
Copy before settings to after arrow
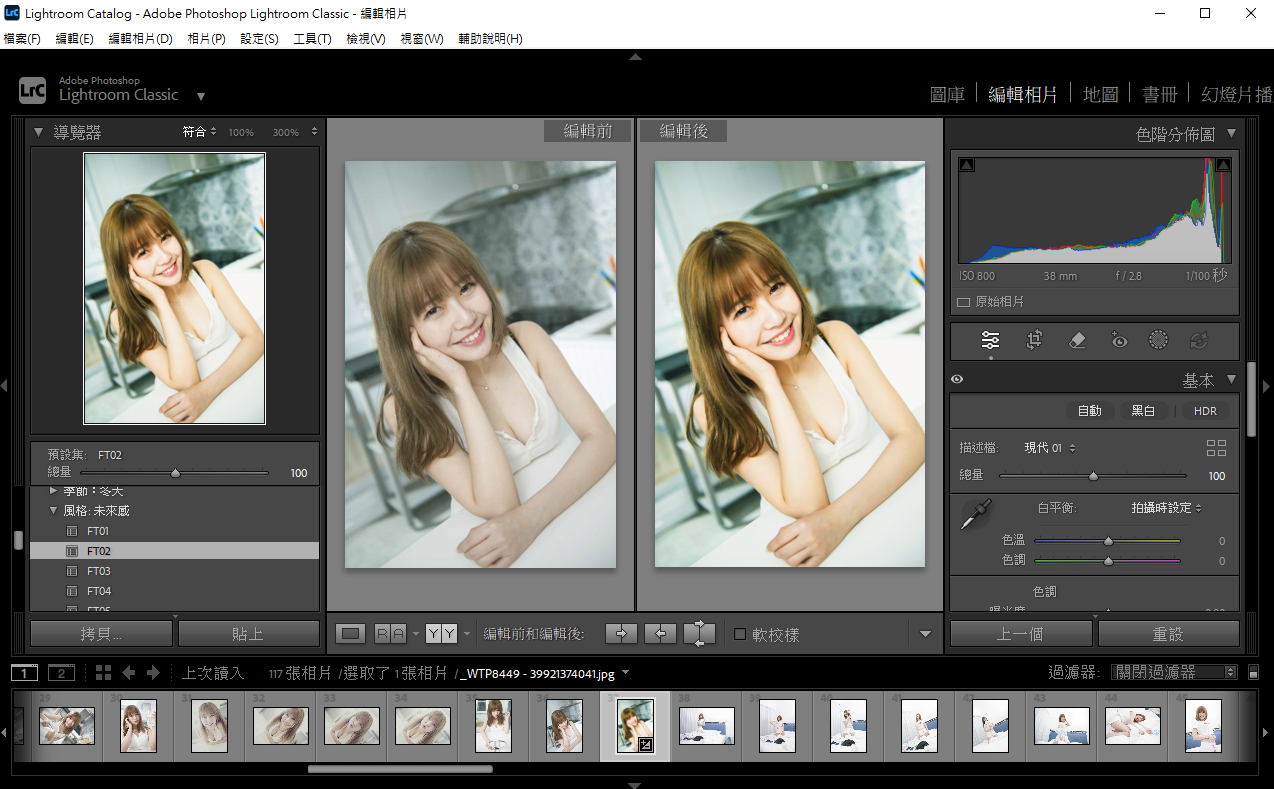[620, 633]
